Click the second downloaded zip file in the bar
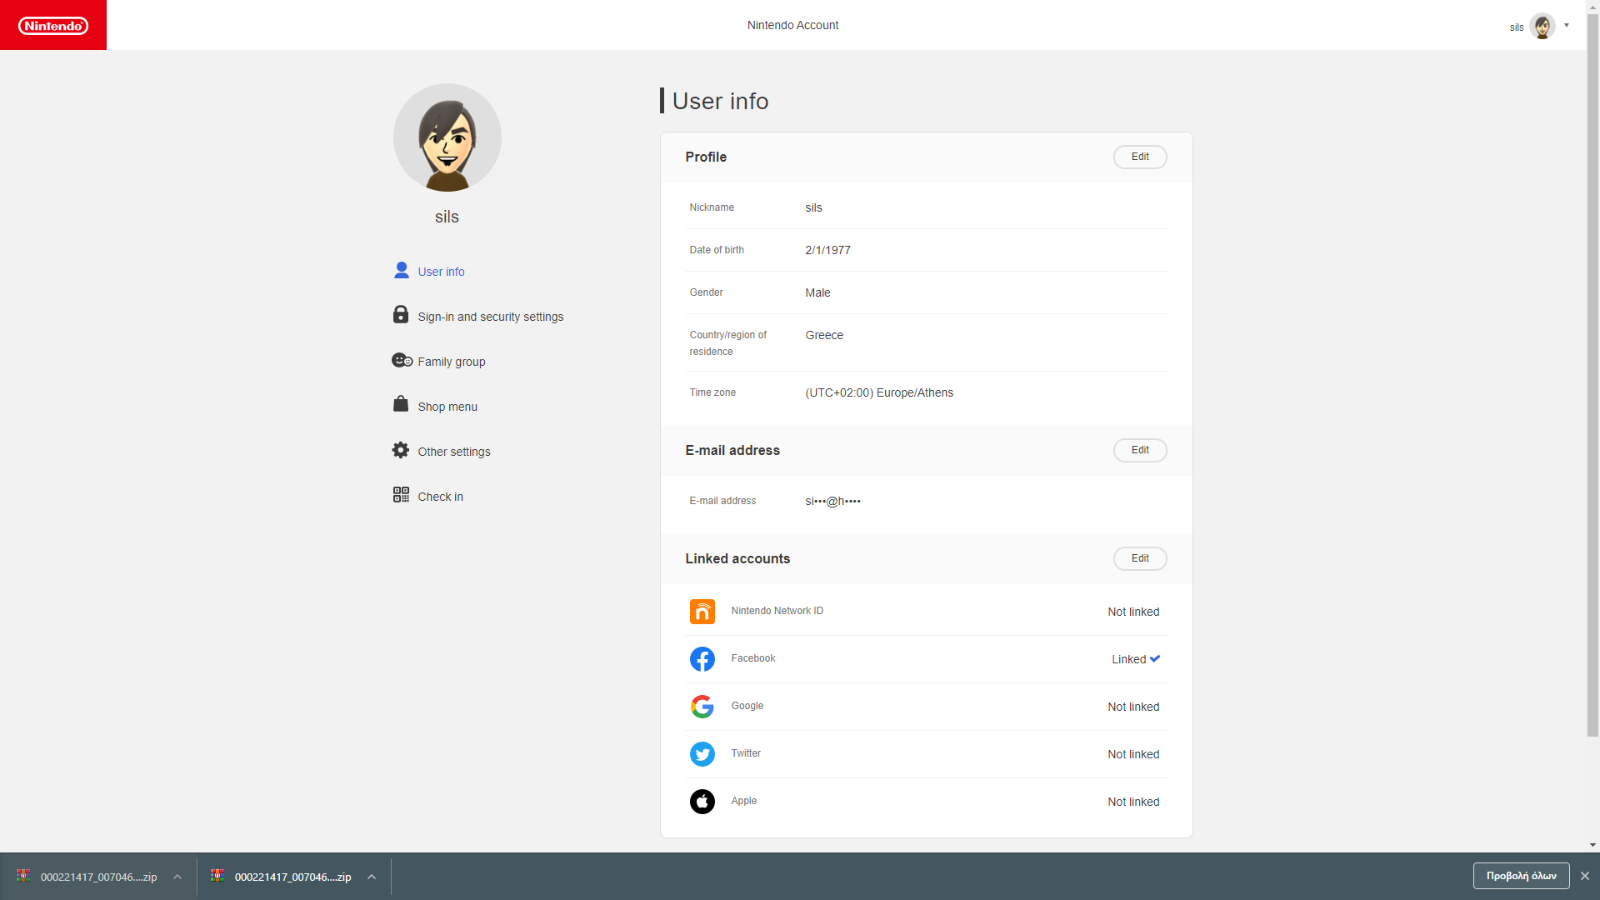The image size is (1600, 900). pyautogui.click(x=293, y=877)
